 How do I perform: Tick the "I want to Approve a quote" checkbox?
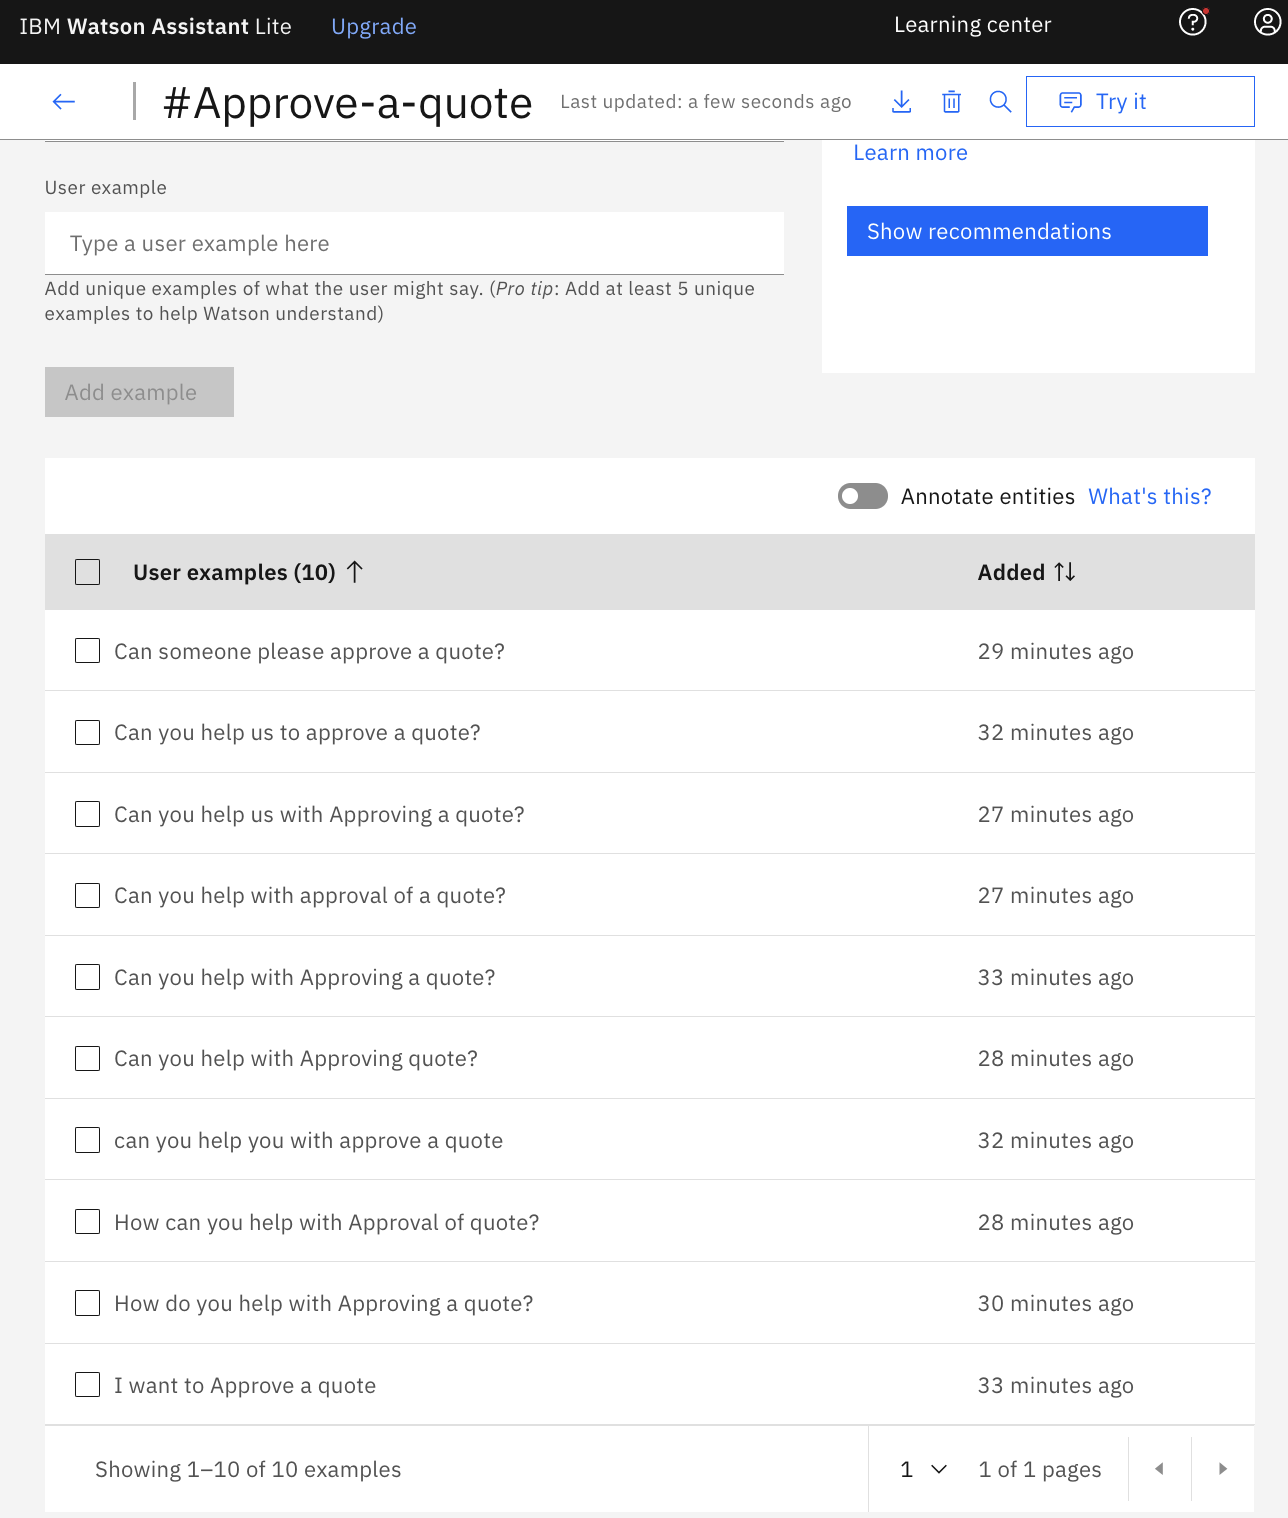pyautogui.click(x=88, y=1385)
